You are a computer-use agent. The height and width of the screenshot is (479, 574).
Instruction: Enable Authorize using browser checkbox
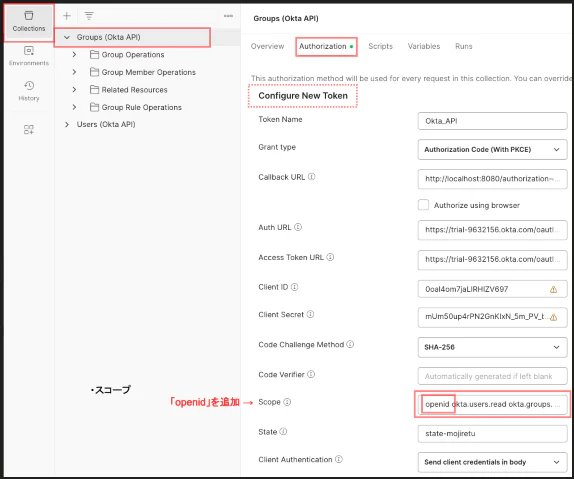423,205
